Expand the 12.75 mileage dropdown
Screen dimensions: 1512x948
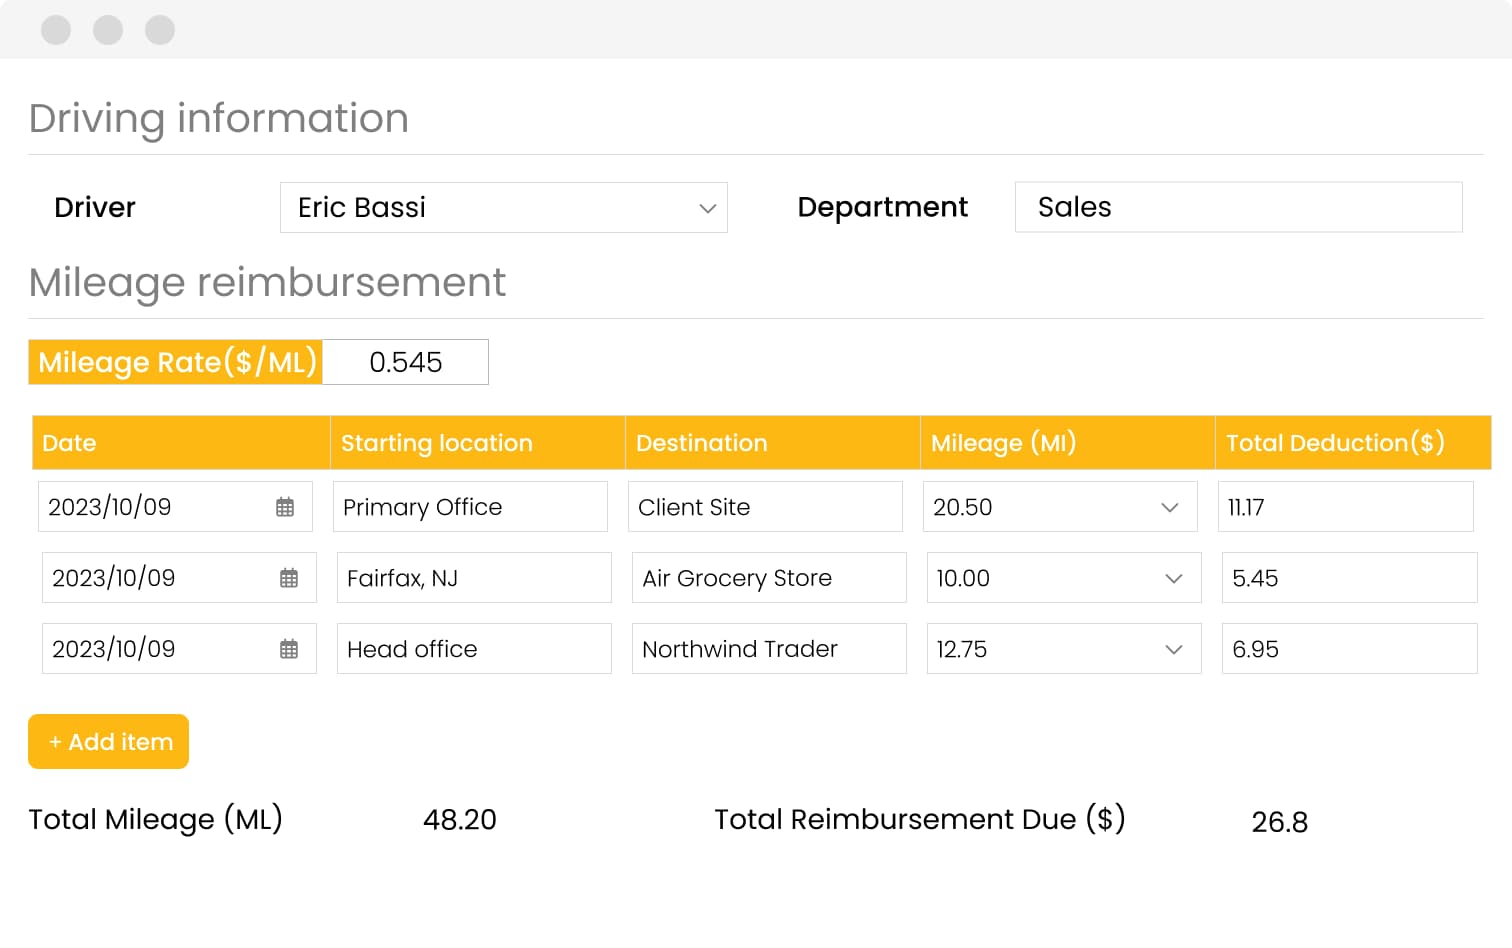(1173, 649)
